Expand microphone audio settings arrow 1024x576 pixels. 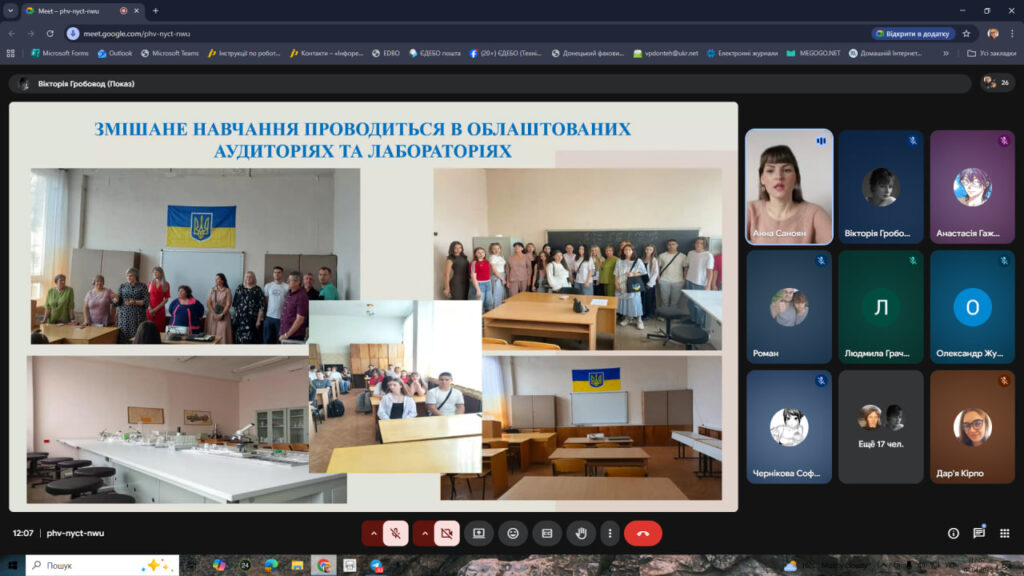373,533
